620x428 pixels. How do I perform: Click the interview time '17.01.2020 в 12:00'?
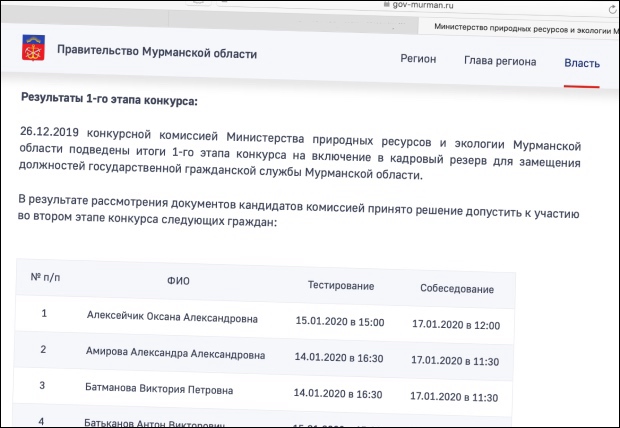point(455,325)
